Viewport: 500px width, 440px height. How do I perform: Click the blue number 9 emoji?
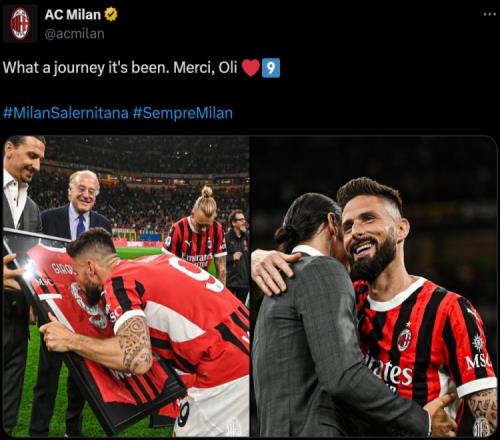point(271,68)
